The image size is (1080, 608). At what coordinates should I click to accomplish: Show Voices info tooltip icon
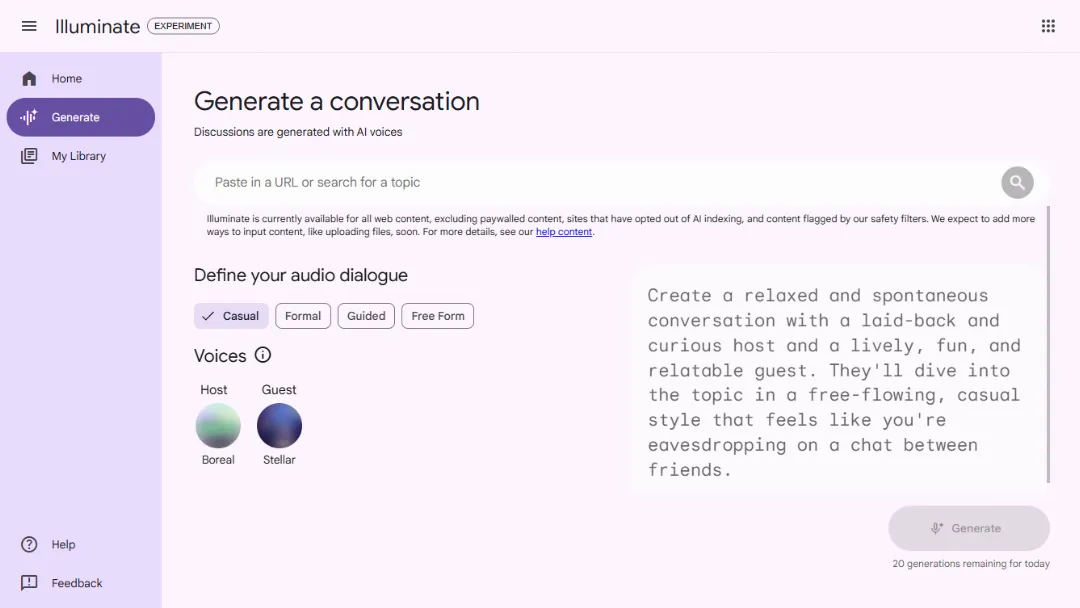pyautogui.click(x=262, y=355)
